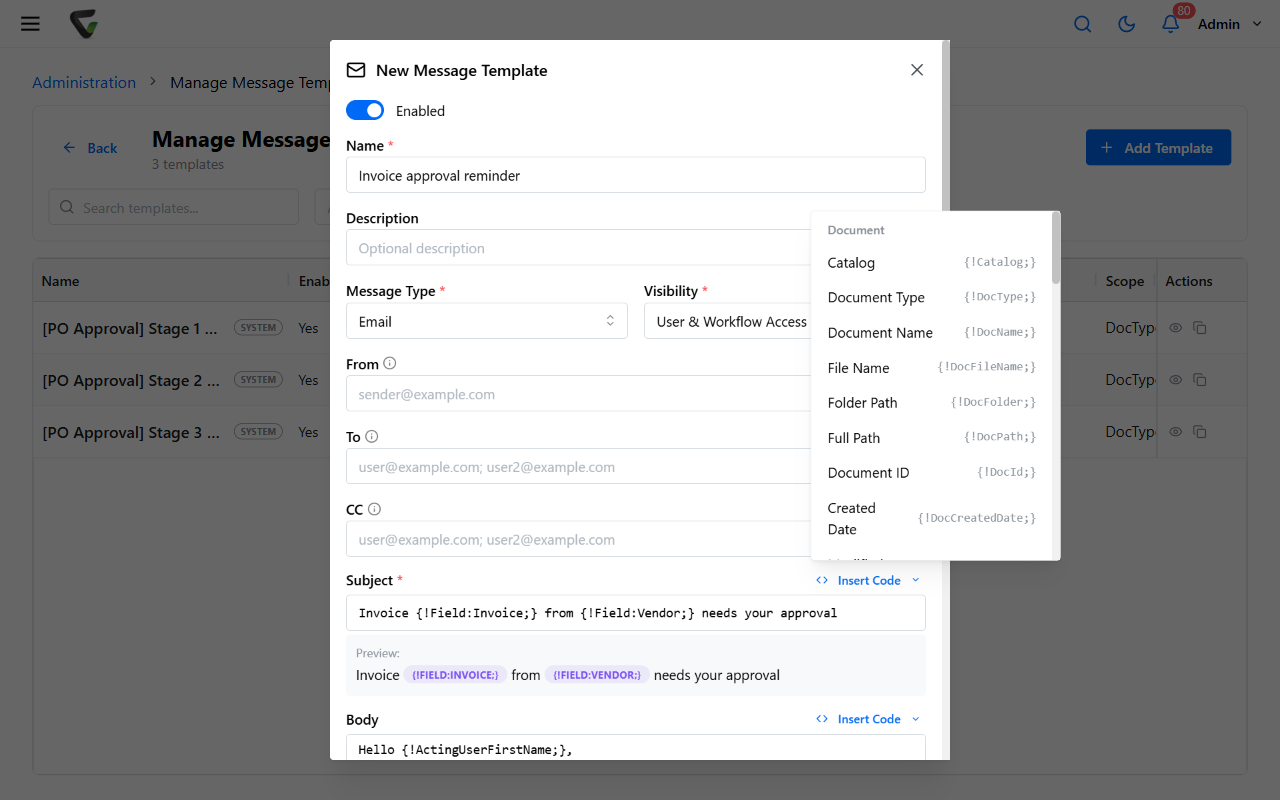Click the info icon next to CC
The width and height of the screenshot is (1280, 800).
pos(375,509)
